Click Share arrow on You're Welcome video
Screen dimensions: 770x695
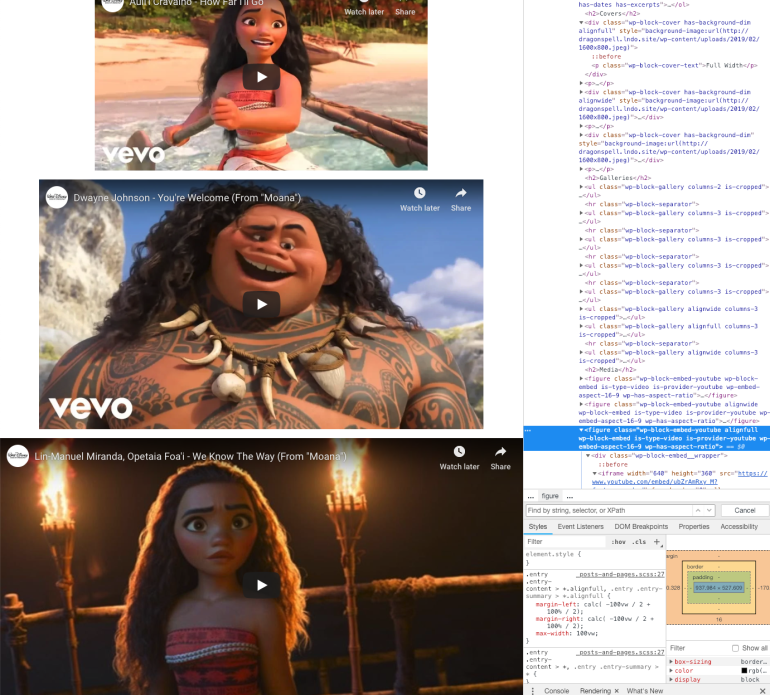pos(461,193)
